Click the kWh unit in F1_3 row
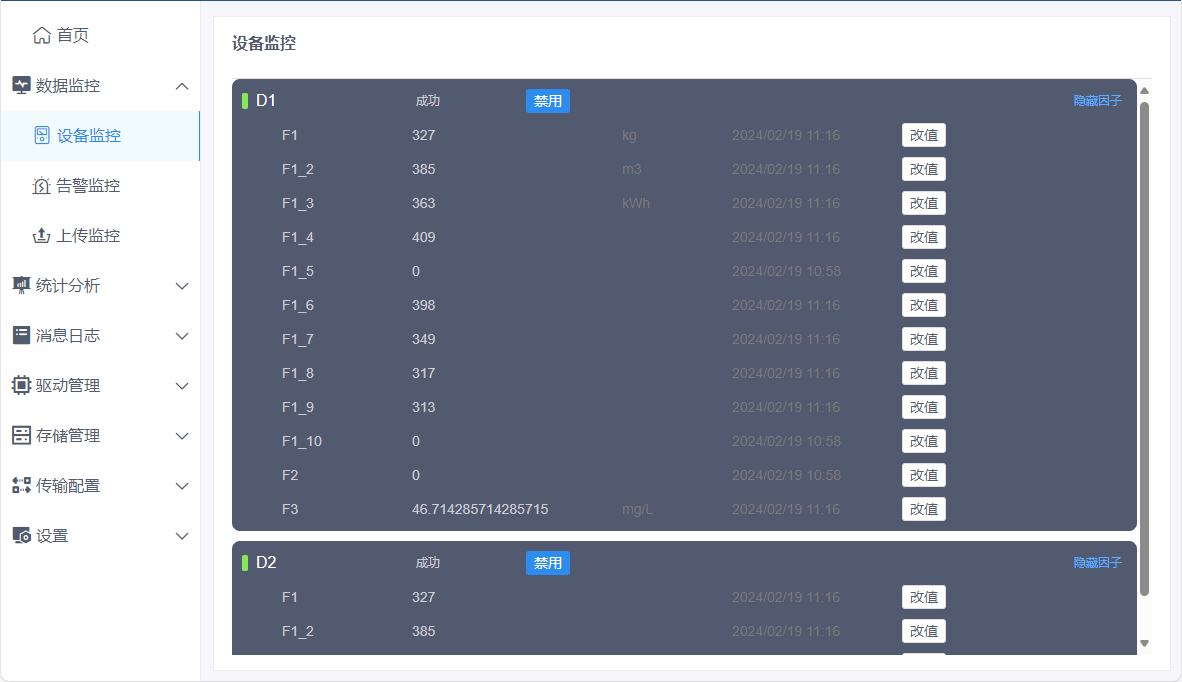The image size is (1182, 682). click(x=635, y=203)
